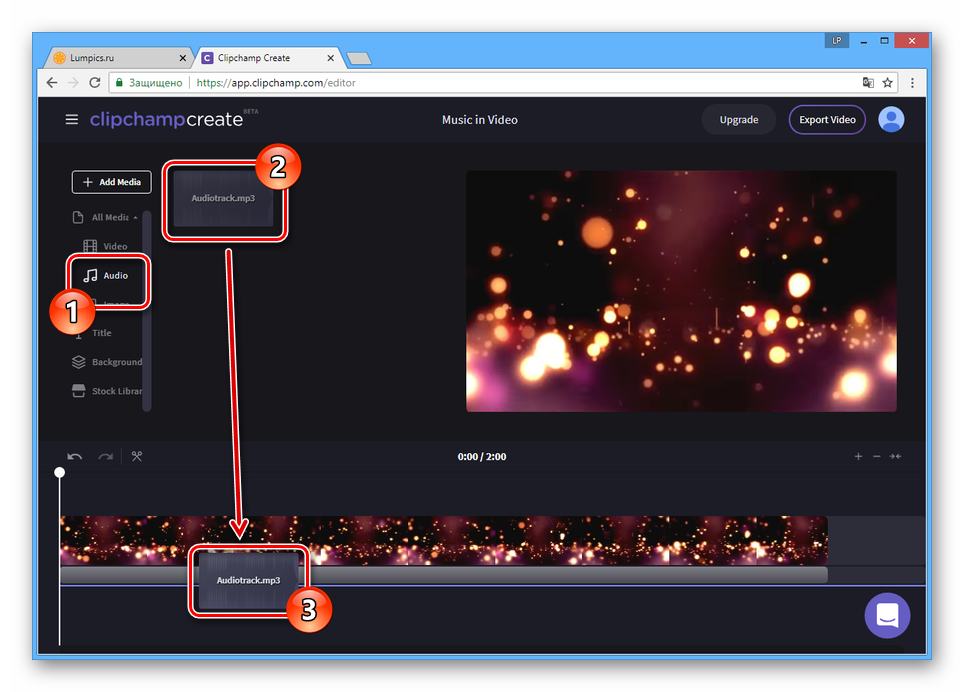
Task: Click the music note Audio icon
Action: pos(90,275)
